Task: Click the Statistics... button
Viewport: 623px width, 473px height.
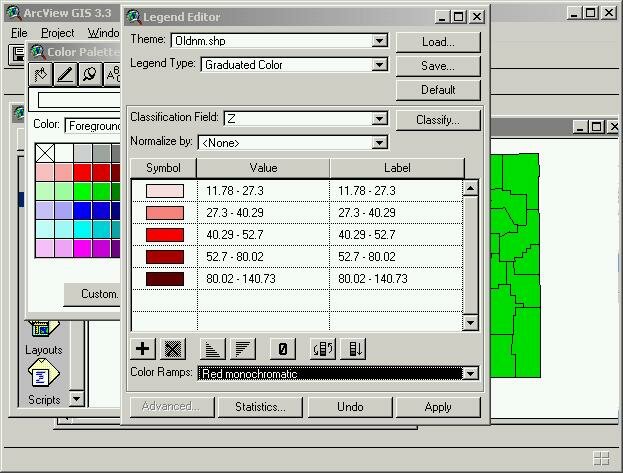Action: pos(260,407)
